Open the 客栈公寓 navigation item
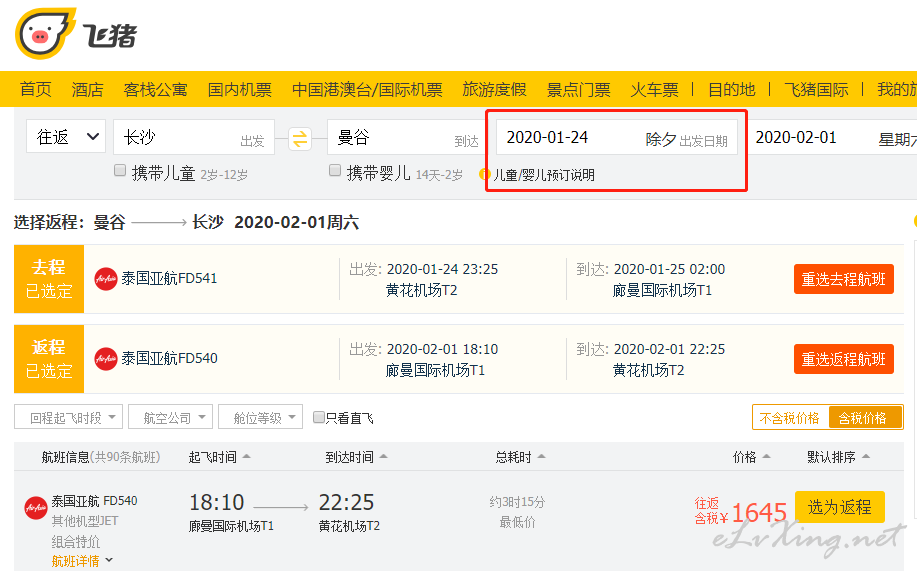This screenshot has width=917, height=571. coord(156,90)
